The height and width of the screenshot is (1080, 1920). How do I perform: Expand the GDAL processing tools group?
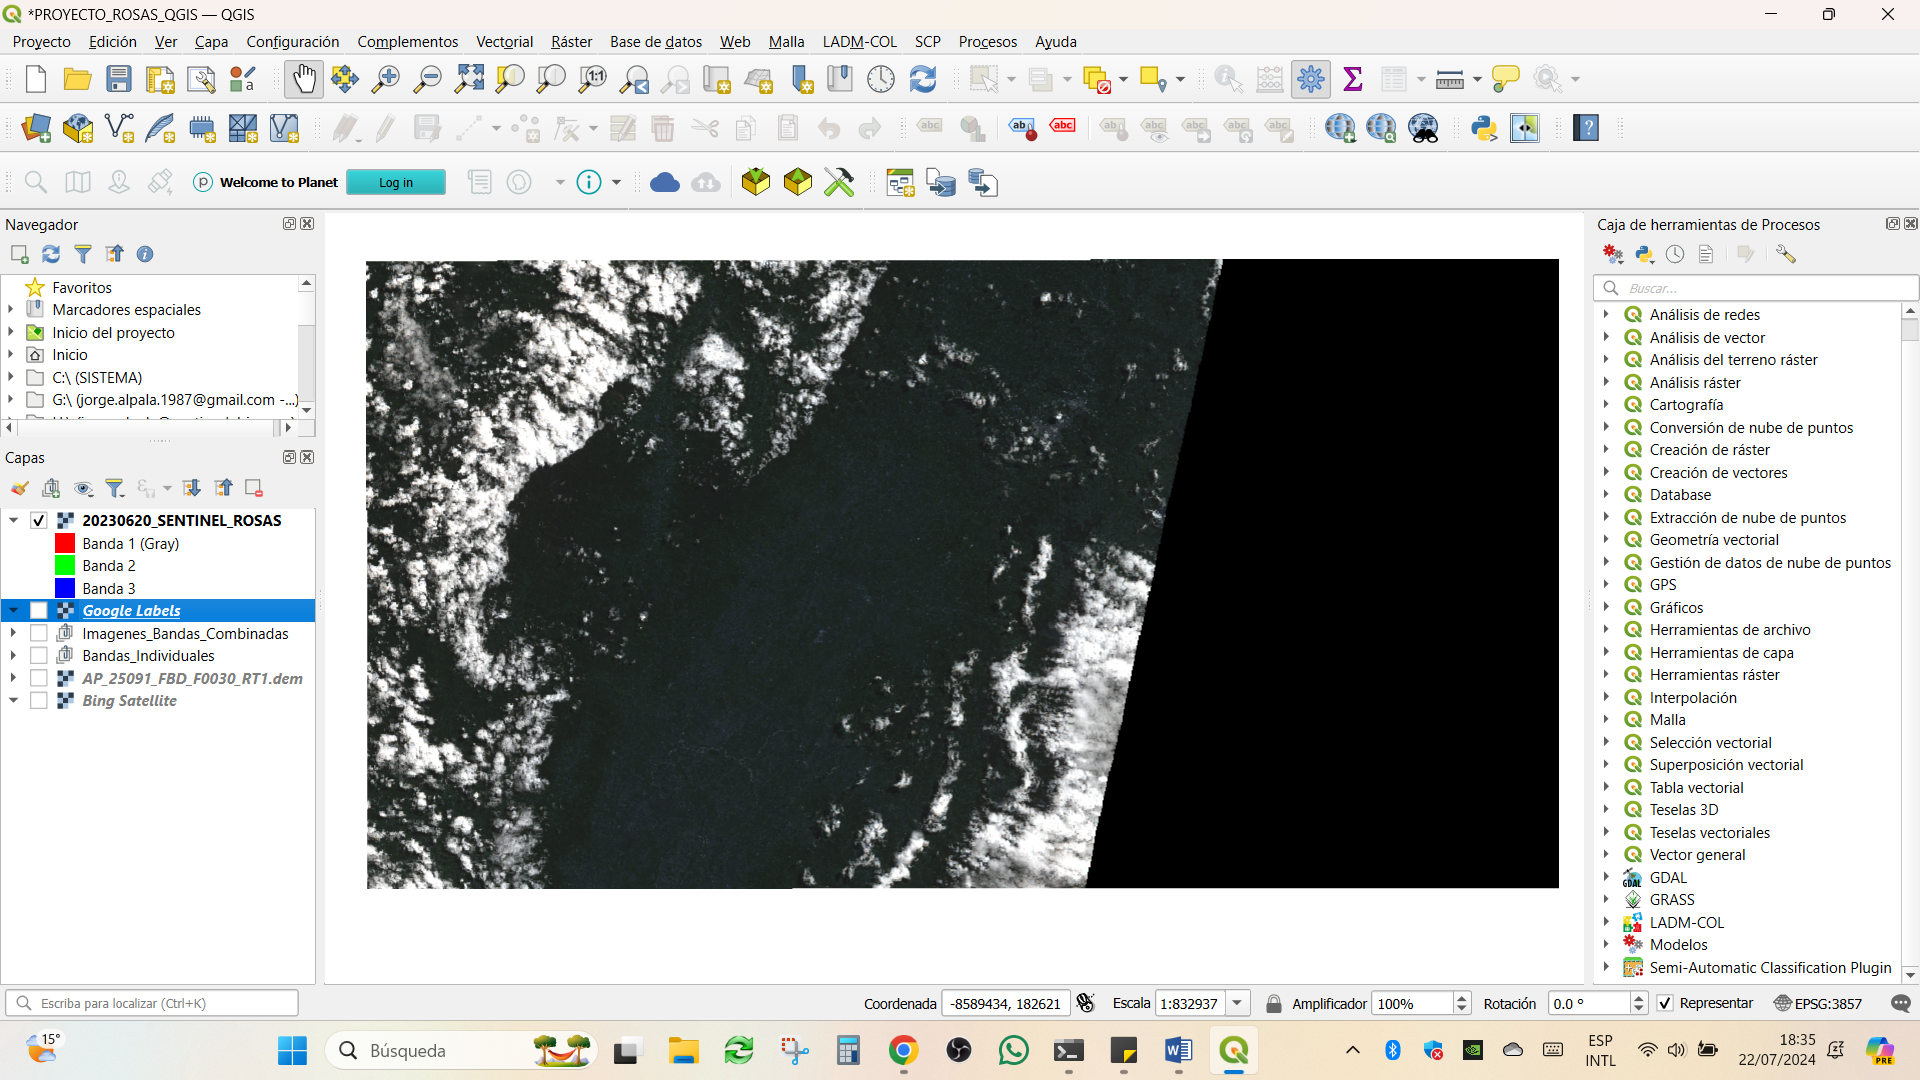[1606, 877]
